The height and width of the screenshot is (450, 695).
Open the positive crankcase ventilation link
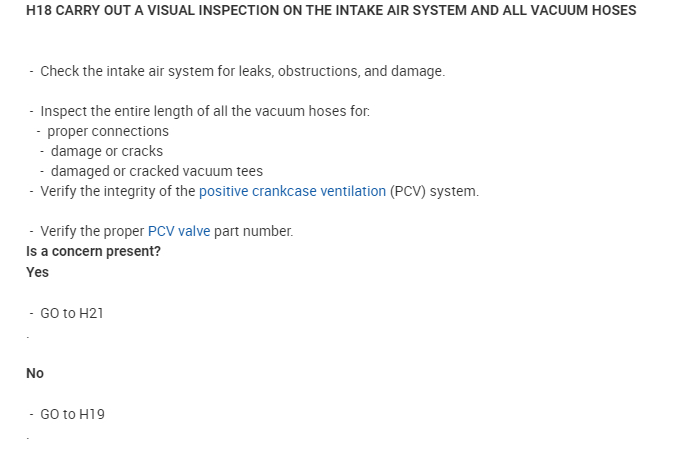pos(292,191)
